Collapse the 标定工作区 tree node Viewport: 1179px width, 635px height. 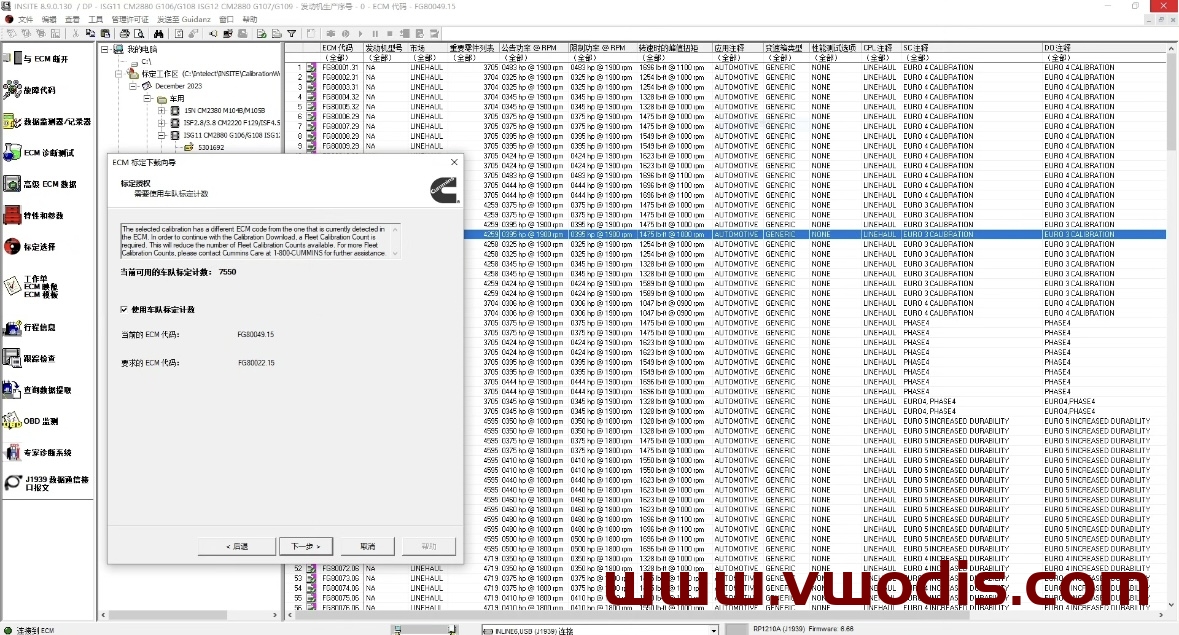(119, 74)
